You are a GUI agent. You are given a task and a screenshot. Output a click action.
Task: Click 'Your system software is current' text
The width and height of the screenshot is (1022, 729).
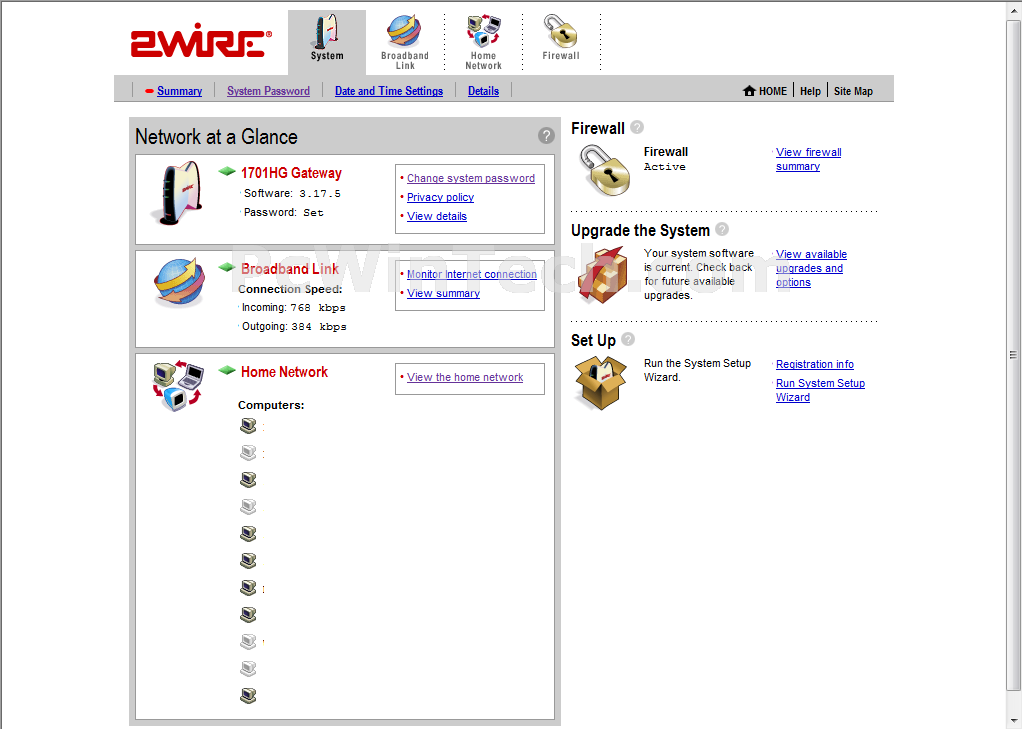click(699, 274)
